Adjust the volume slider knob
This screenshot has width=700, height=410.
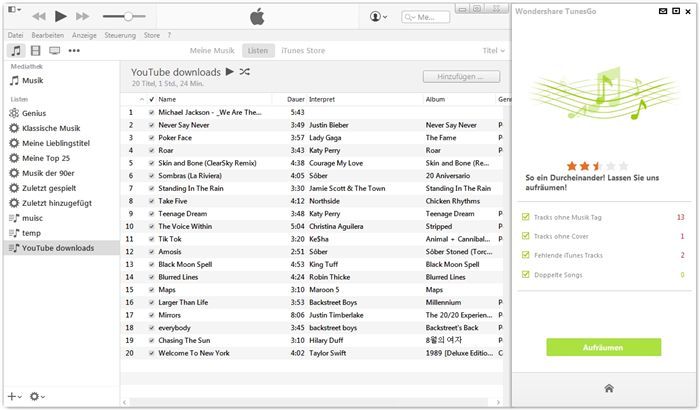128,17
